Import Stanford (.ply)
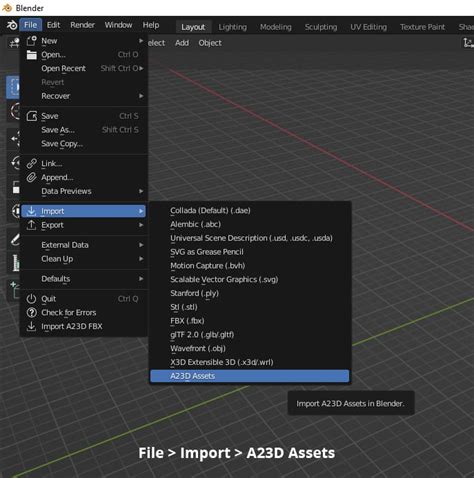This screenshot has width=474, height=478. 250,293
